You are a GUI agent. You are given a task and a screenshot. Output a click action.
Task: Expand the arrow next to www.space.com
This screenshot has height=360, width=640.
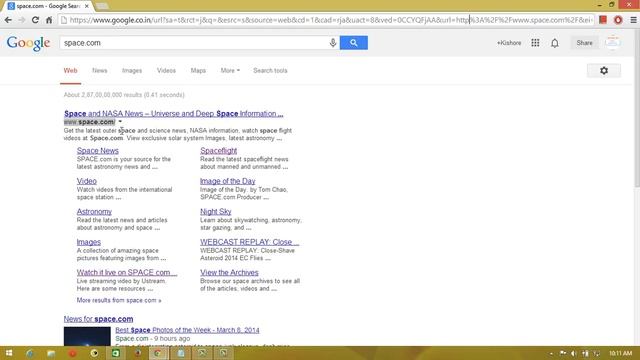click(x=120, y=122)
